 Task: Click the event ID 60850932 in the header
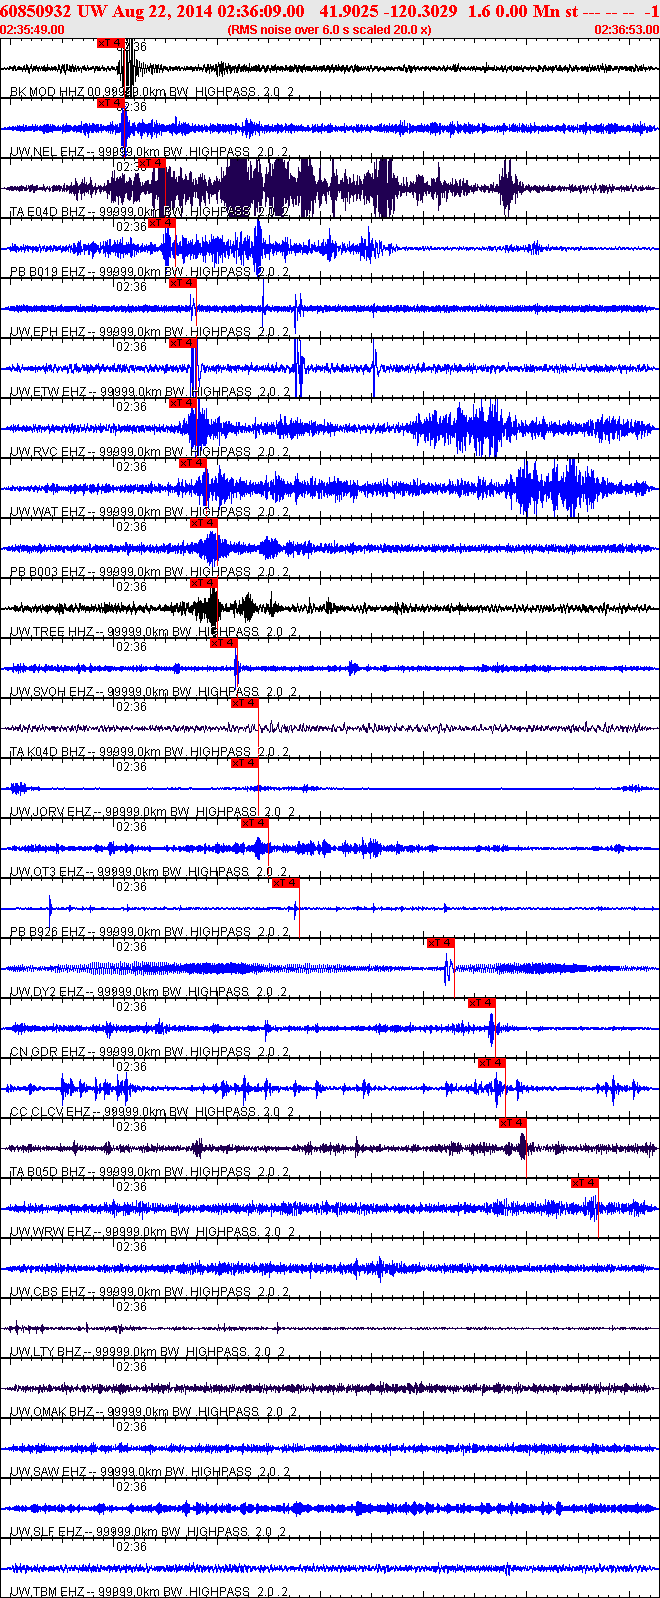[x=36, y=11]
